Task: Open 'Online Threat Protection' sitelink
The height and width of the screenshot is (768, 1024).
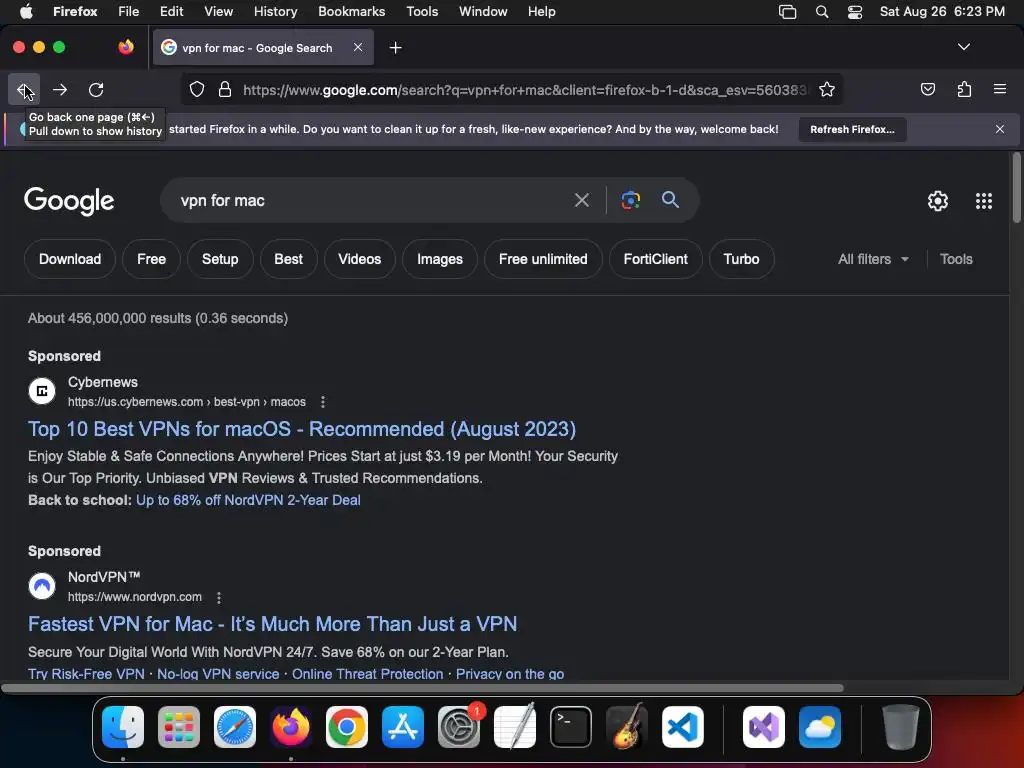Action: coord(368,673)
